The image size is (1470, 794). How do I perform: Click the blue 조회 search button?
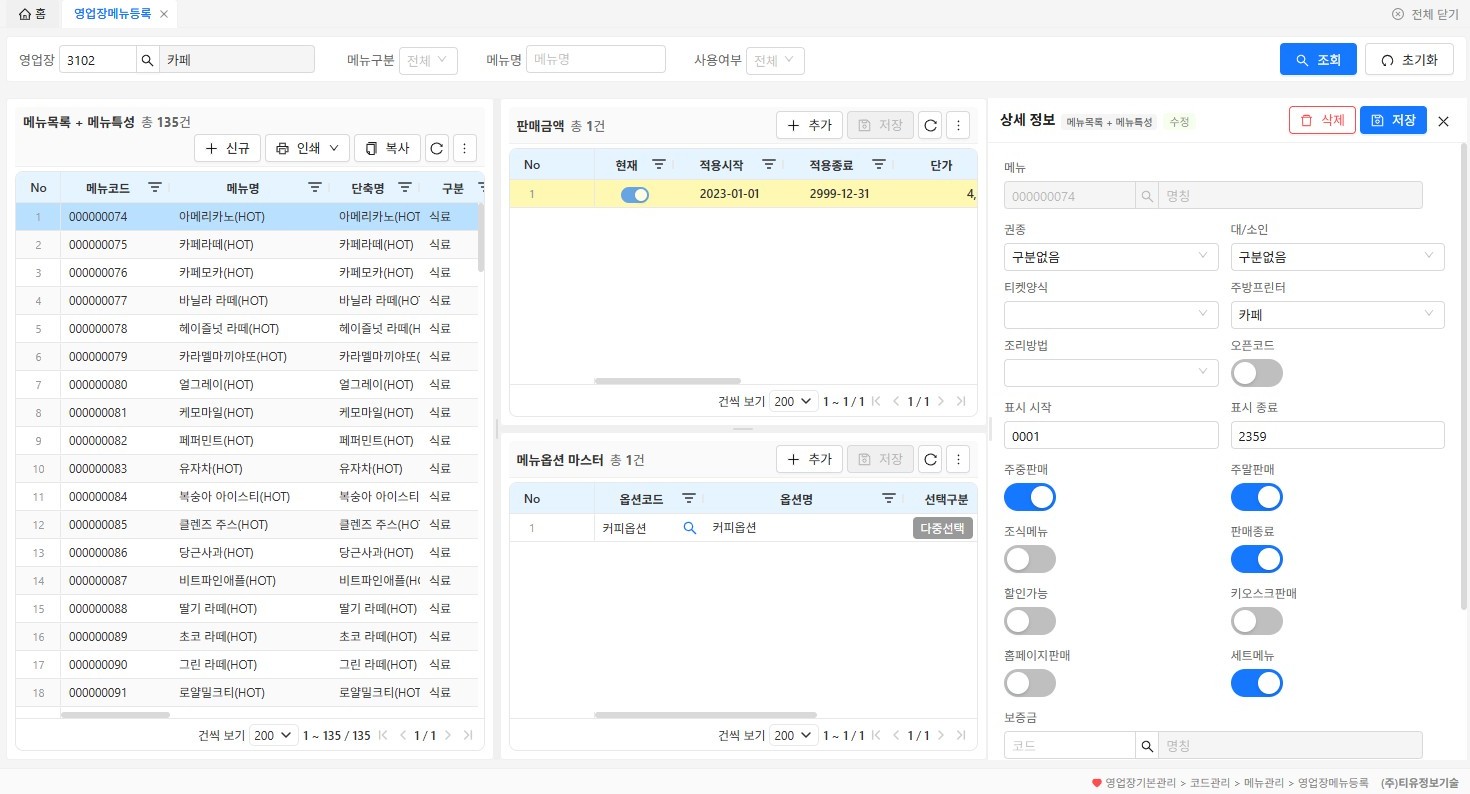click(1318, 59)
